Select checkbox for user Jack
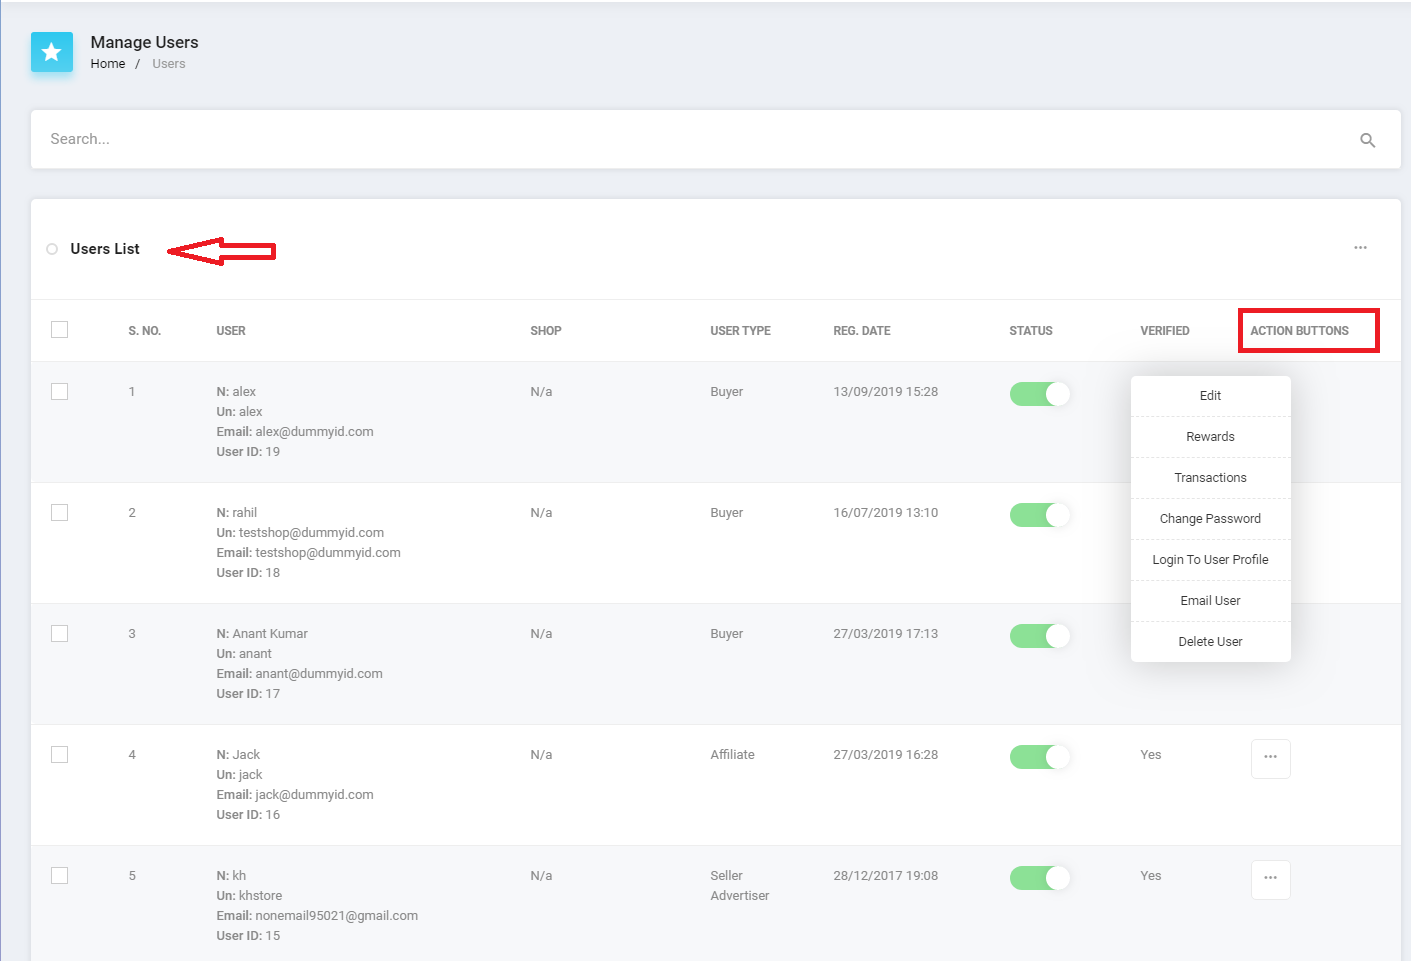The height and width of the screenshot is (961, 1411). pyautogui.click(x=60, y=755)
